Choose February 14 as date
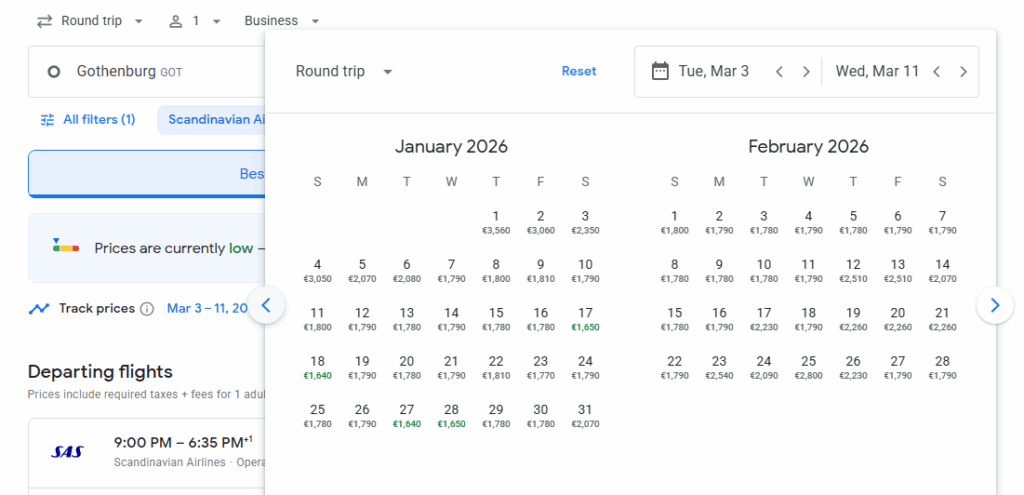 [x=942, y=270]
